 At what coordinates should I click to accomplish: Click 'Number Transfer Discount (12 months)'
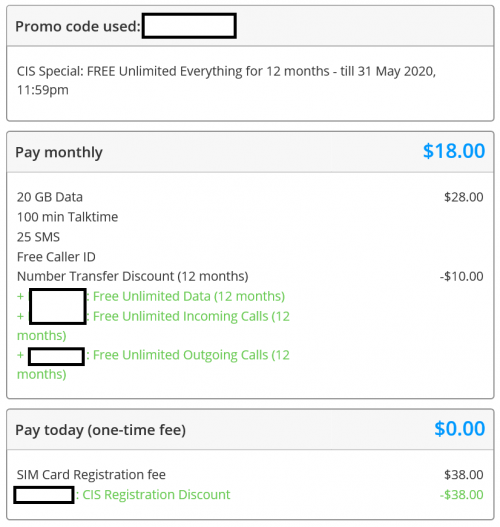click(x=133, y=277)
